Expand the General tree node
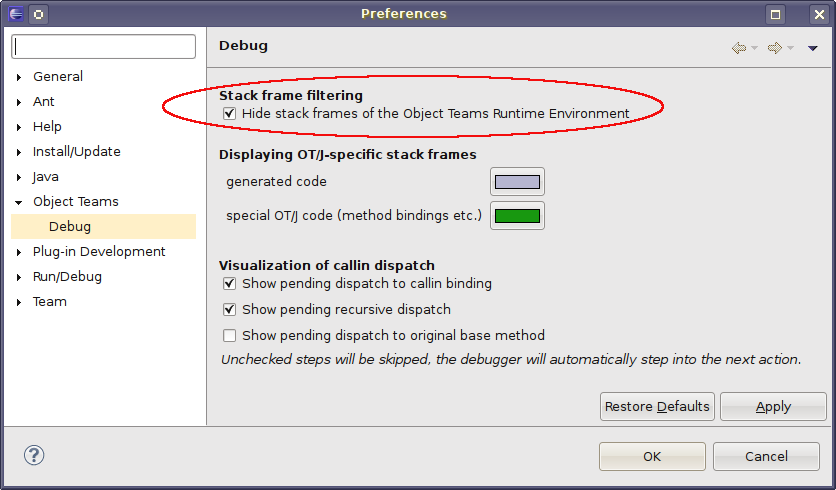This screenshot has height=490, width=836. click(x=19, y=77)
